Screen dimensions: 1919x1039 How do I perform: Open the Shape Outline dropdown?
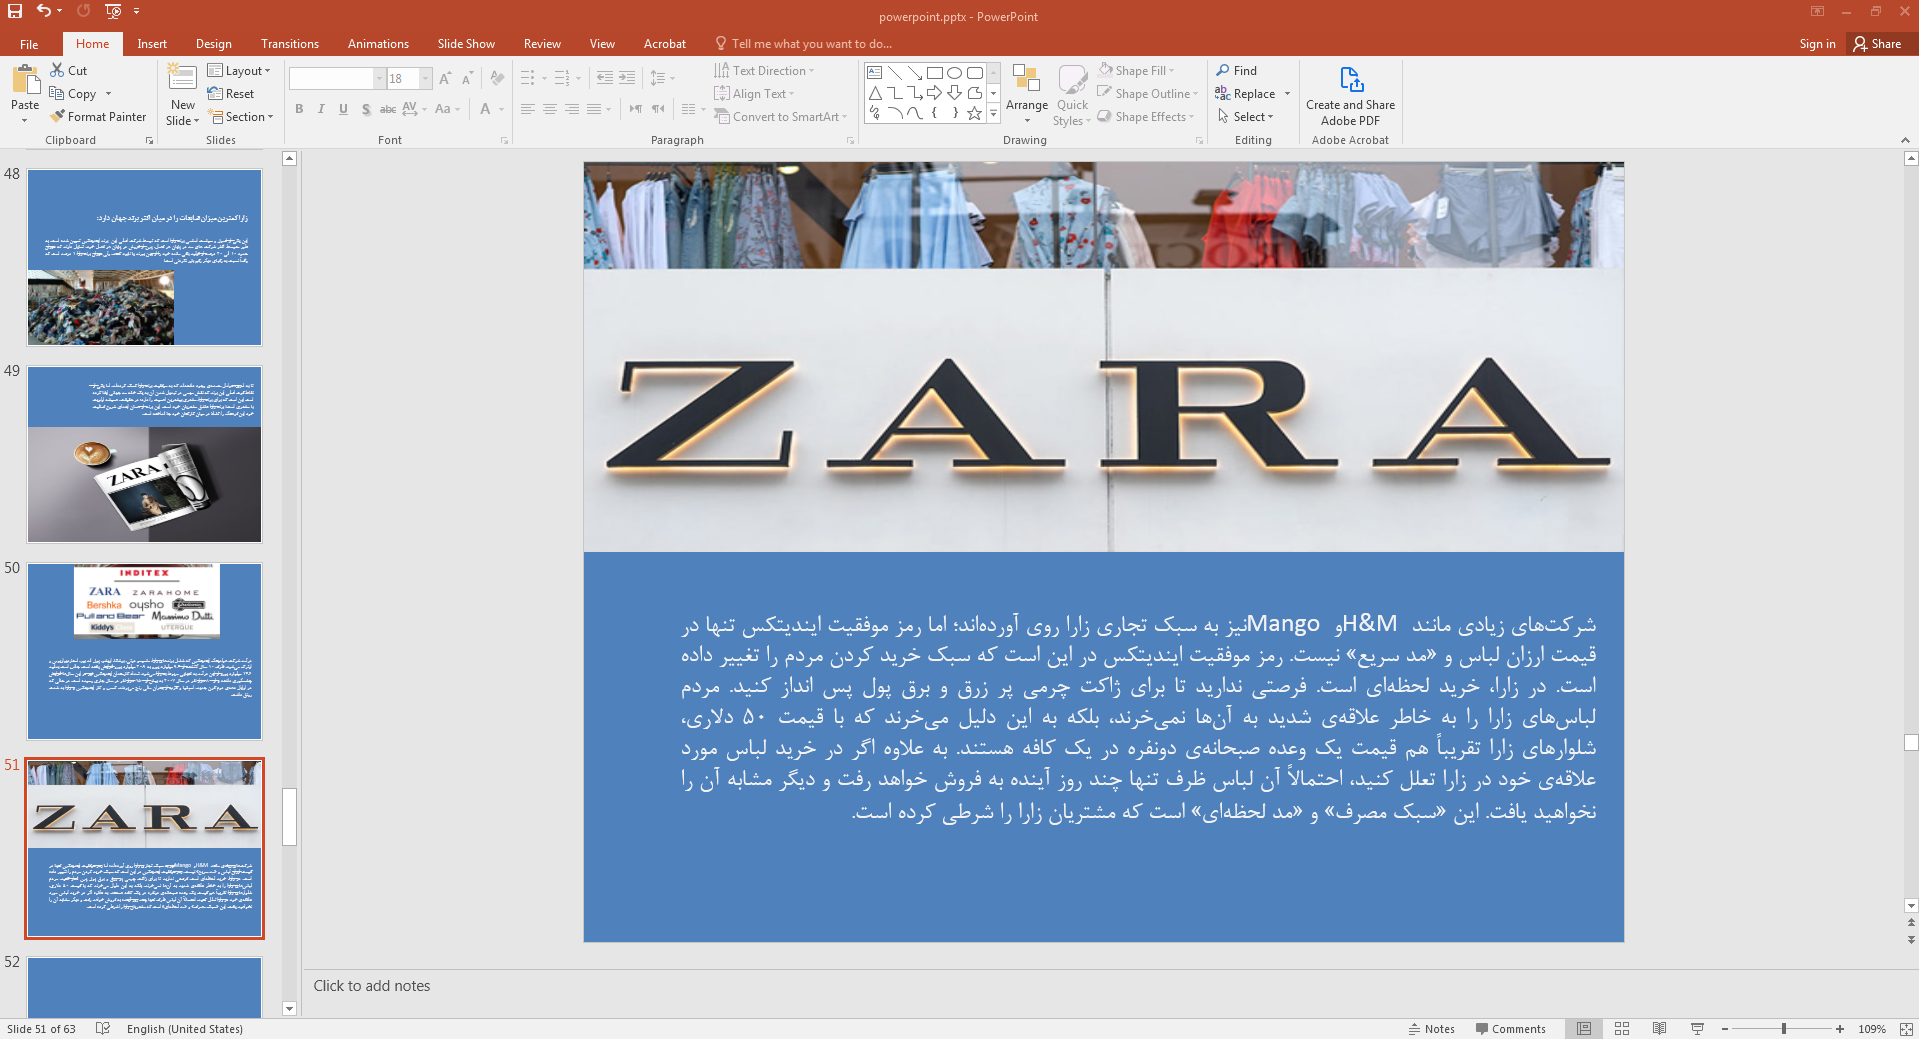point(1147,93)
